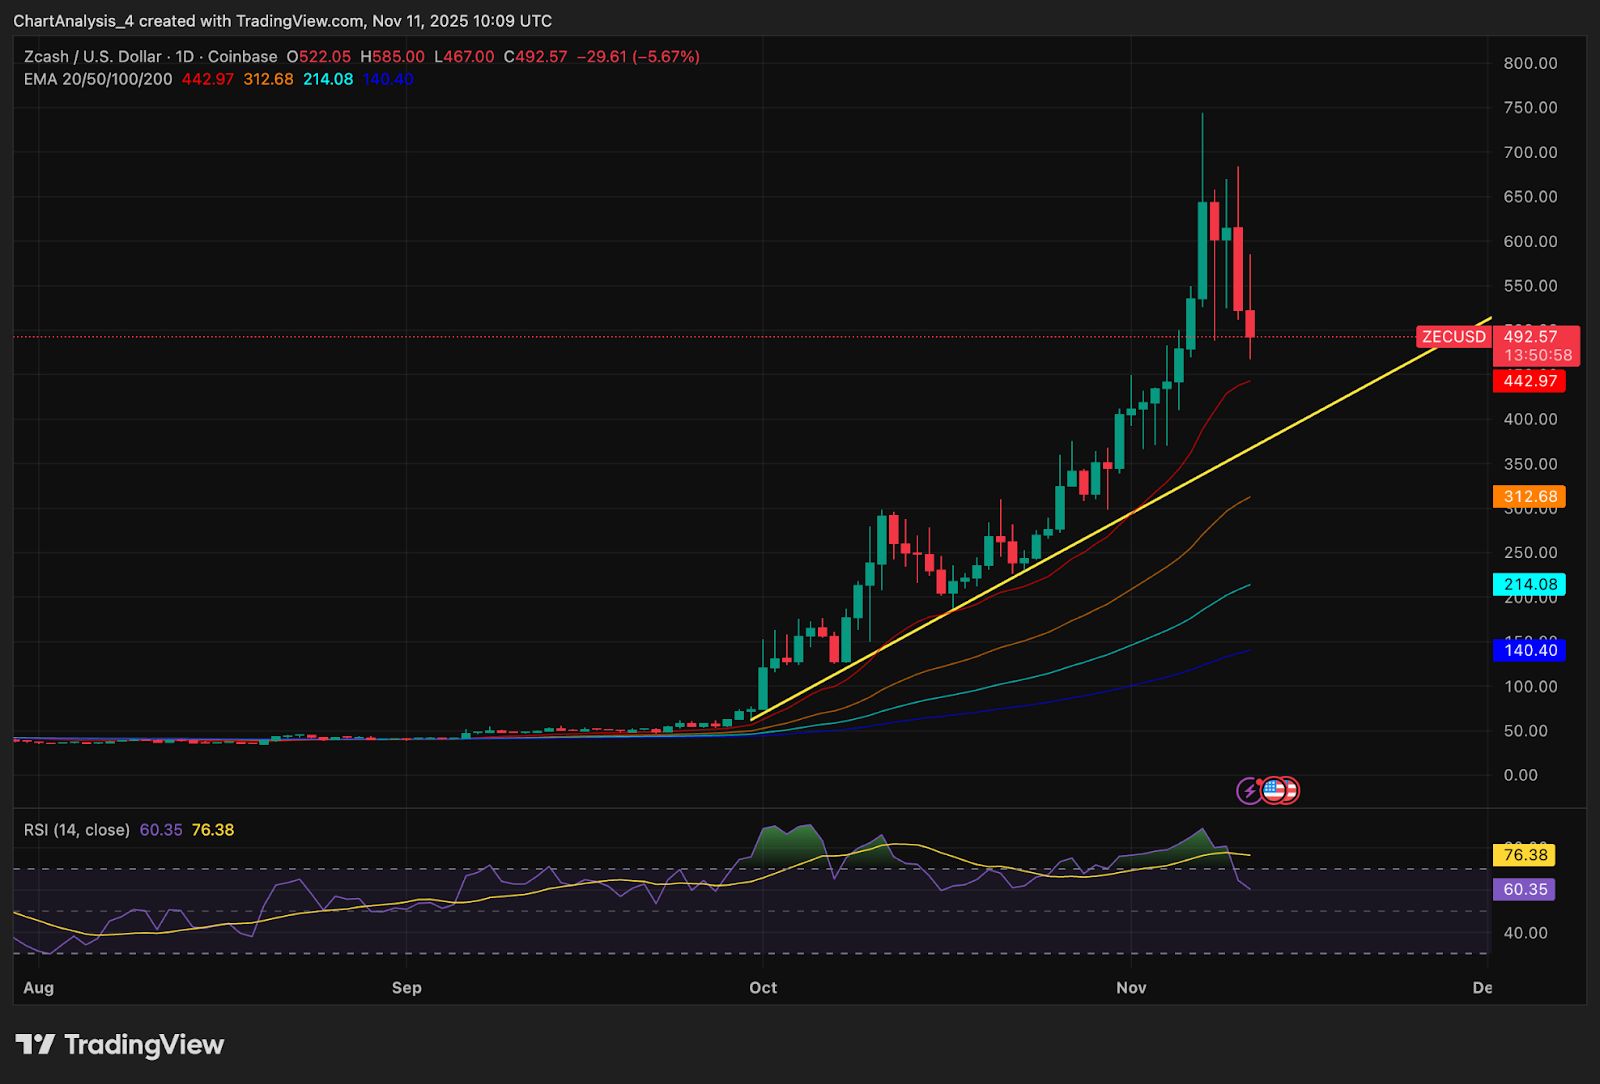Click Coinbase to change the exchange source
This screenshot has height=1084, width=1600.
click(240, 57)
